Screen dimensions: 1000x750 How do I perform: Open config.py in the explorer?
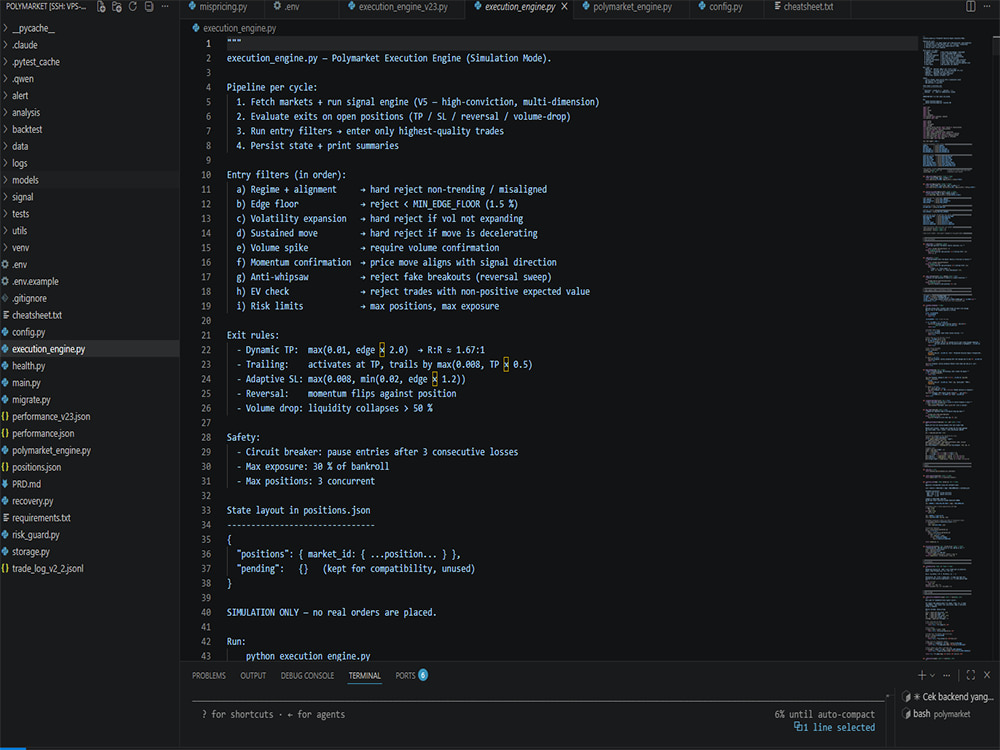[x=90, y=332]
